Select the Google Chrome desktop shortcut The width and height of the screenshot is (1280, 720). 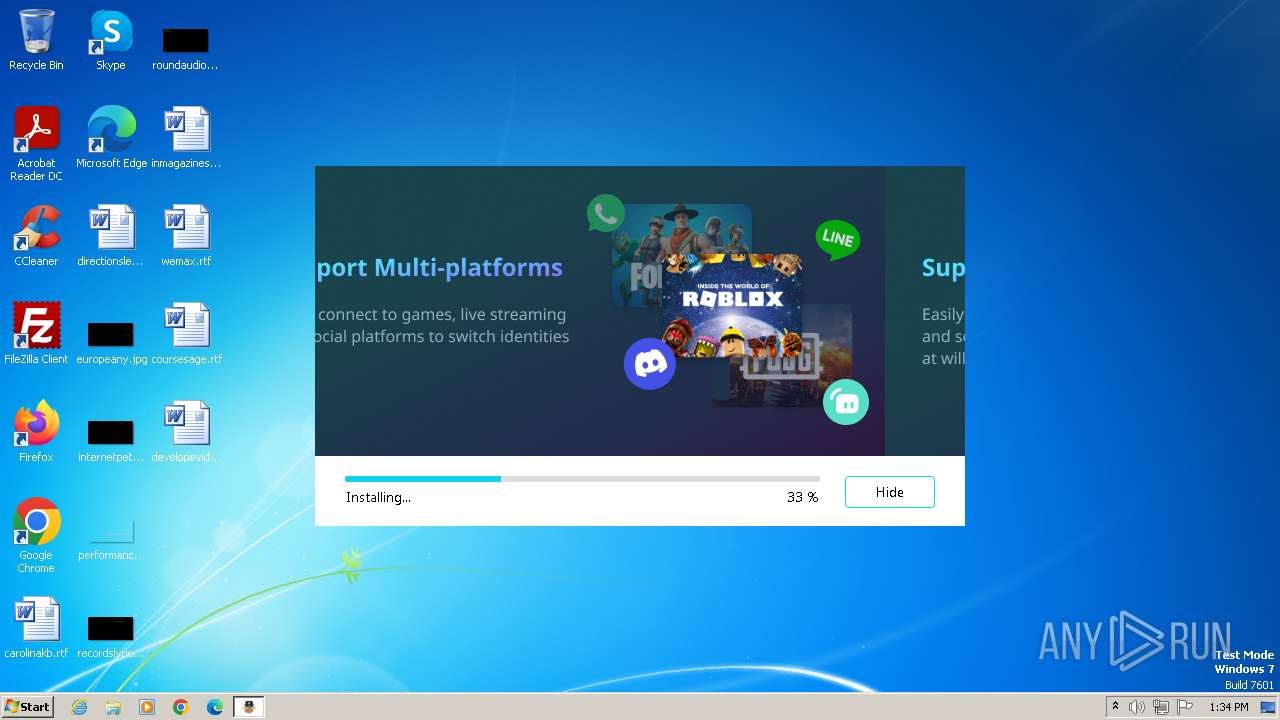point(36,536)
